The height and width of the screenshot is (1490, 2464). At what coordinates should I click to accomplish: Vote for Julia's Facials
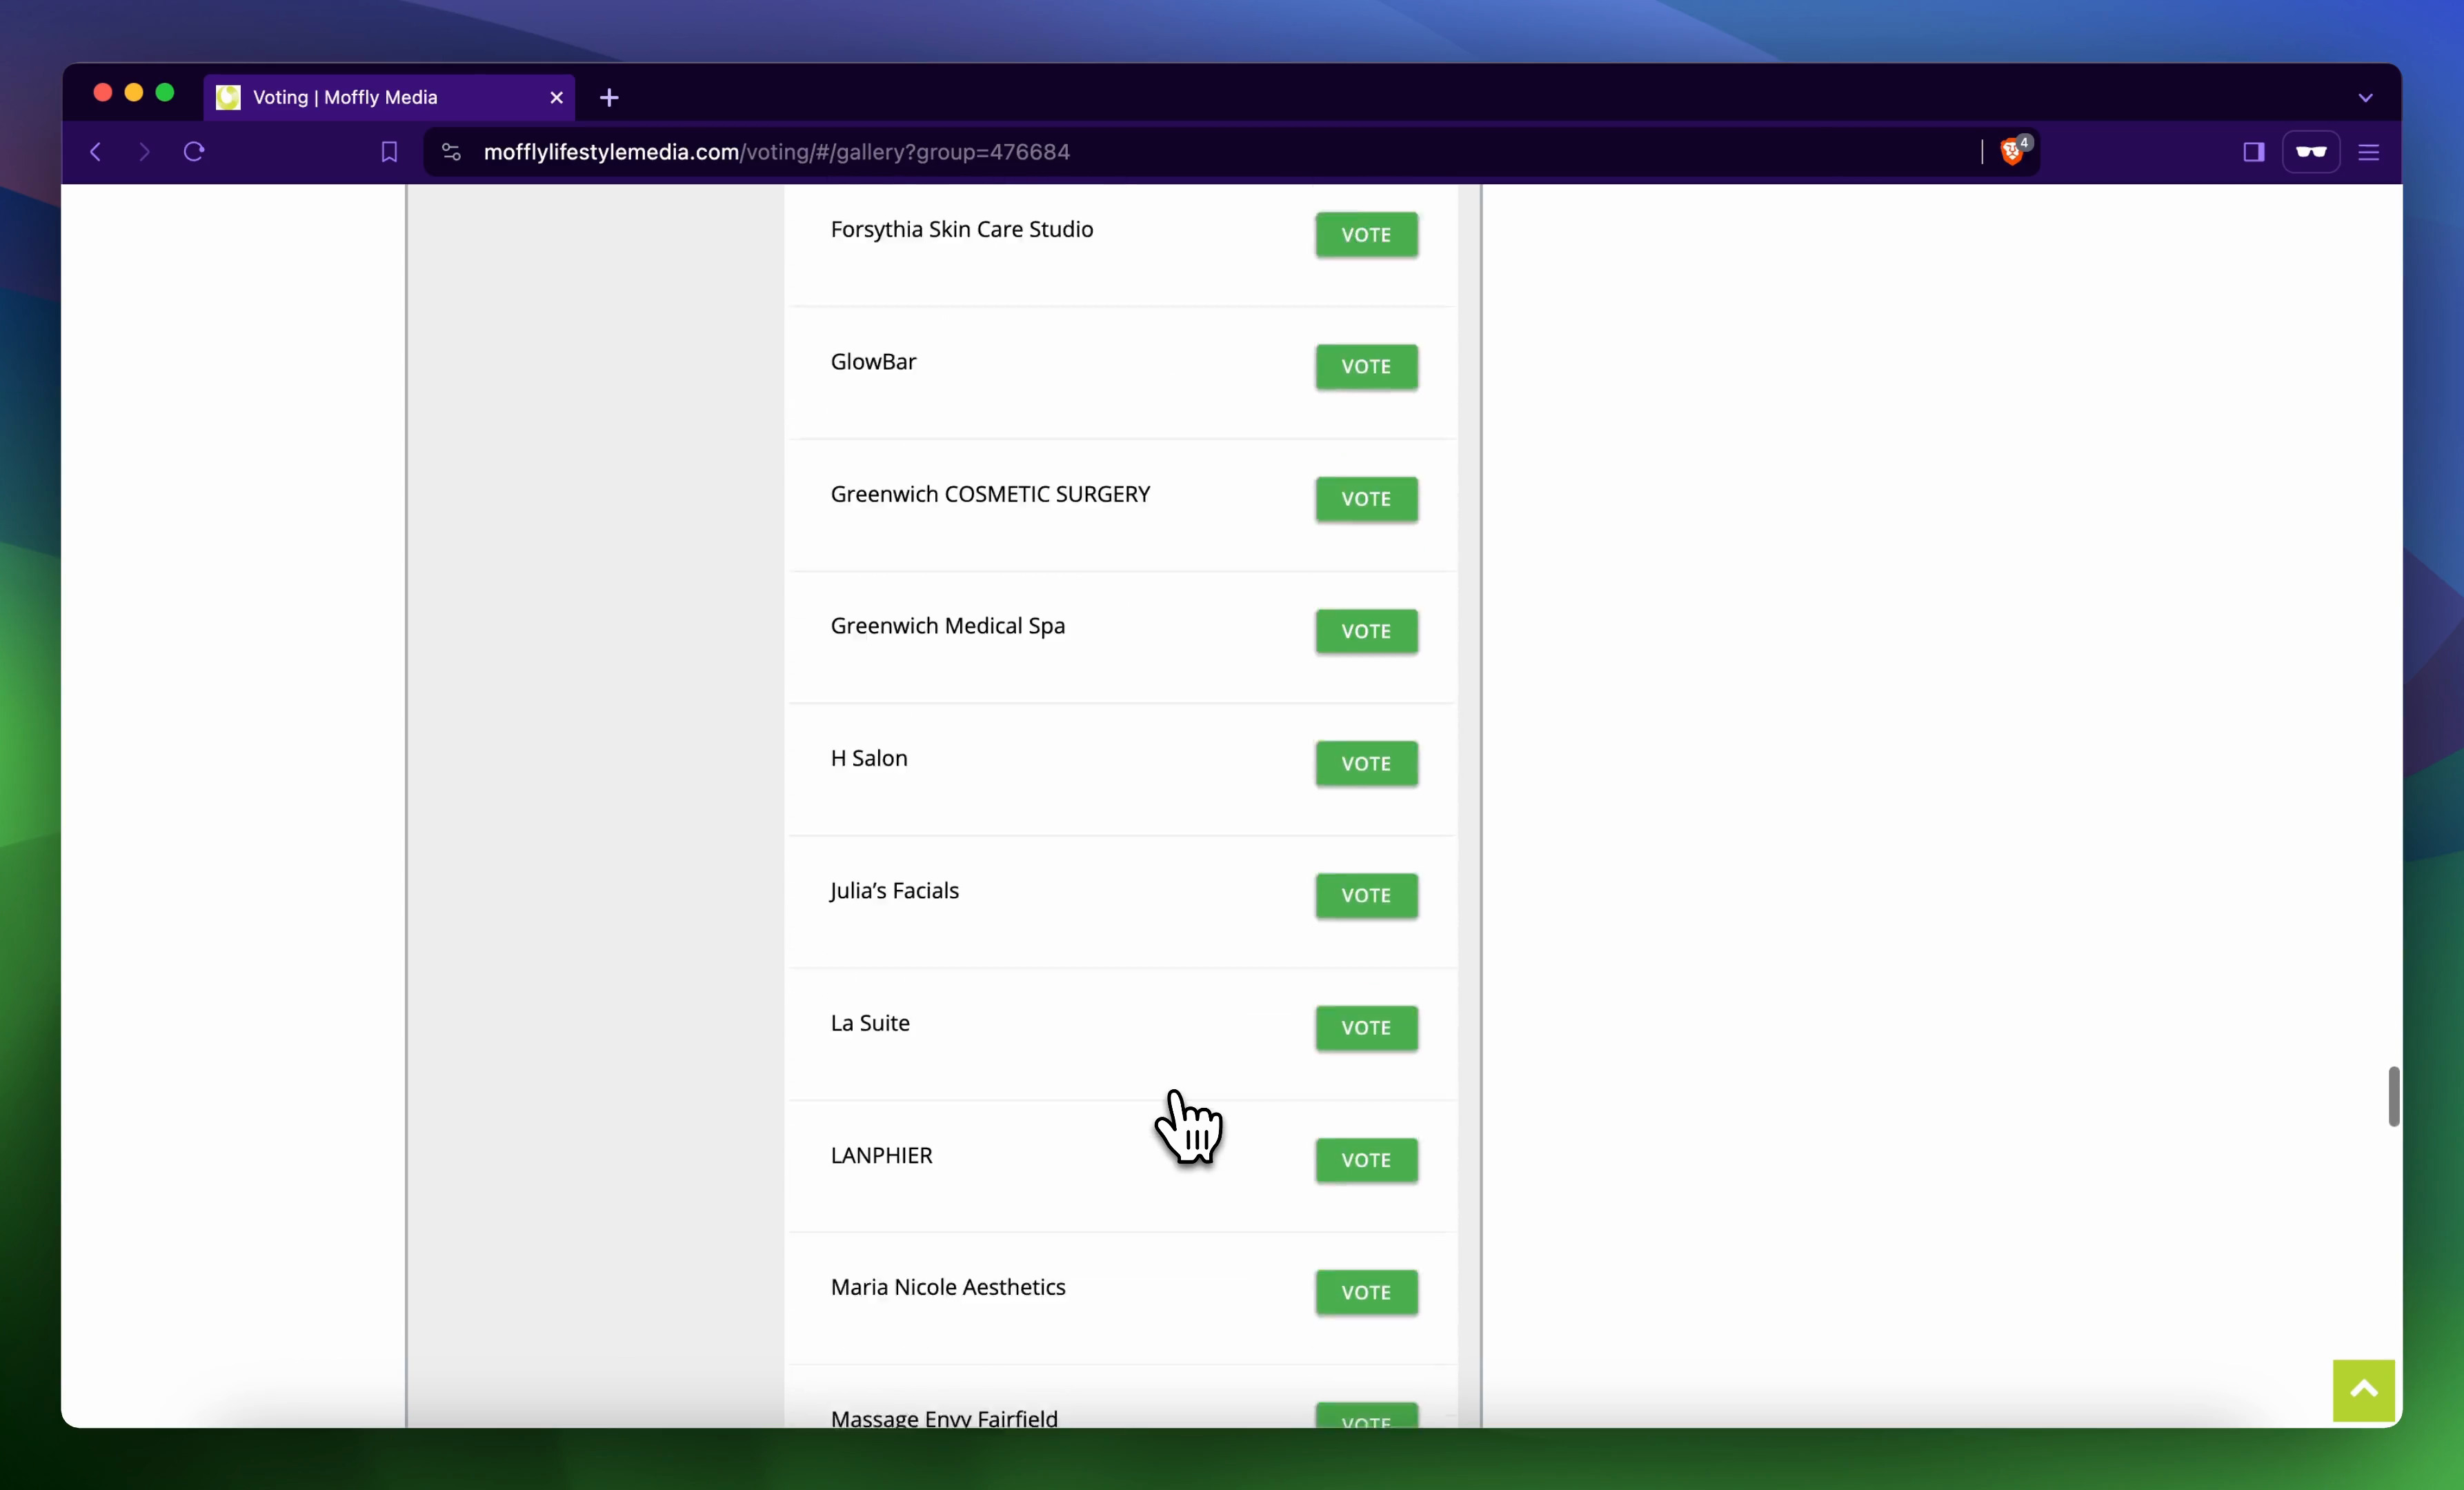point(1365,895)
